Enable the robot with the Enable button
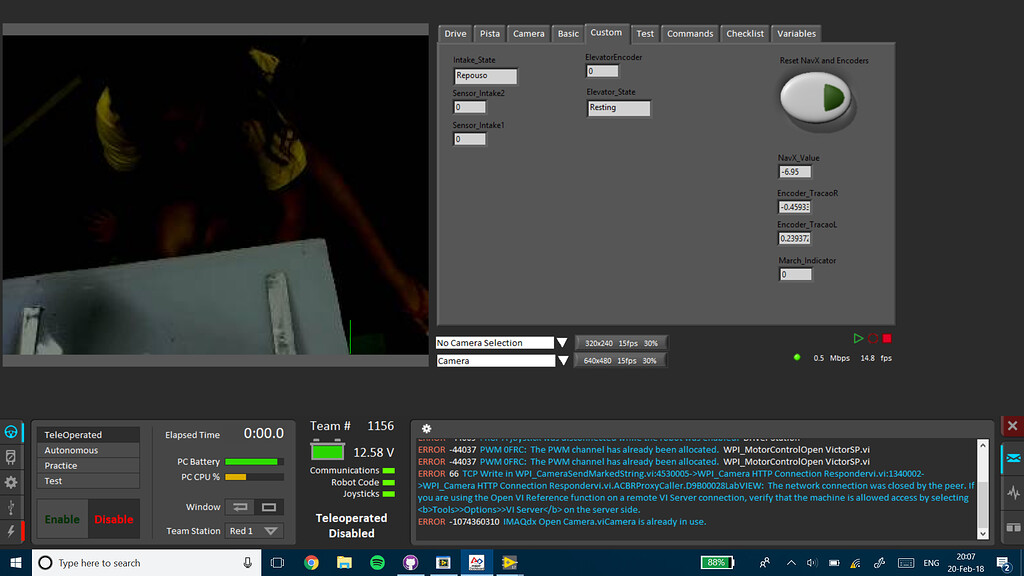Viewport: 1024px width, 576px height. coord(61,519)
